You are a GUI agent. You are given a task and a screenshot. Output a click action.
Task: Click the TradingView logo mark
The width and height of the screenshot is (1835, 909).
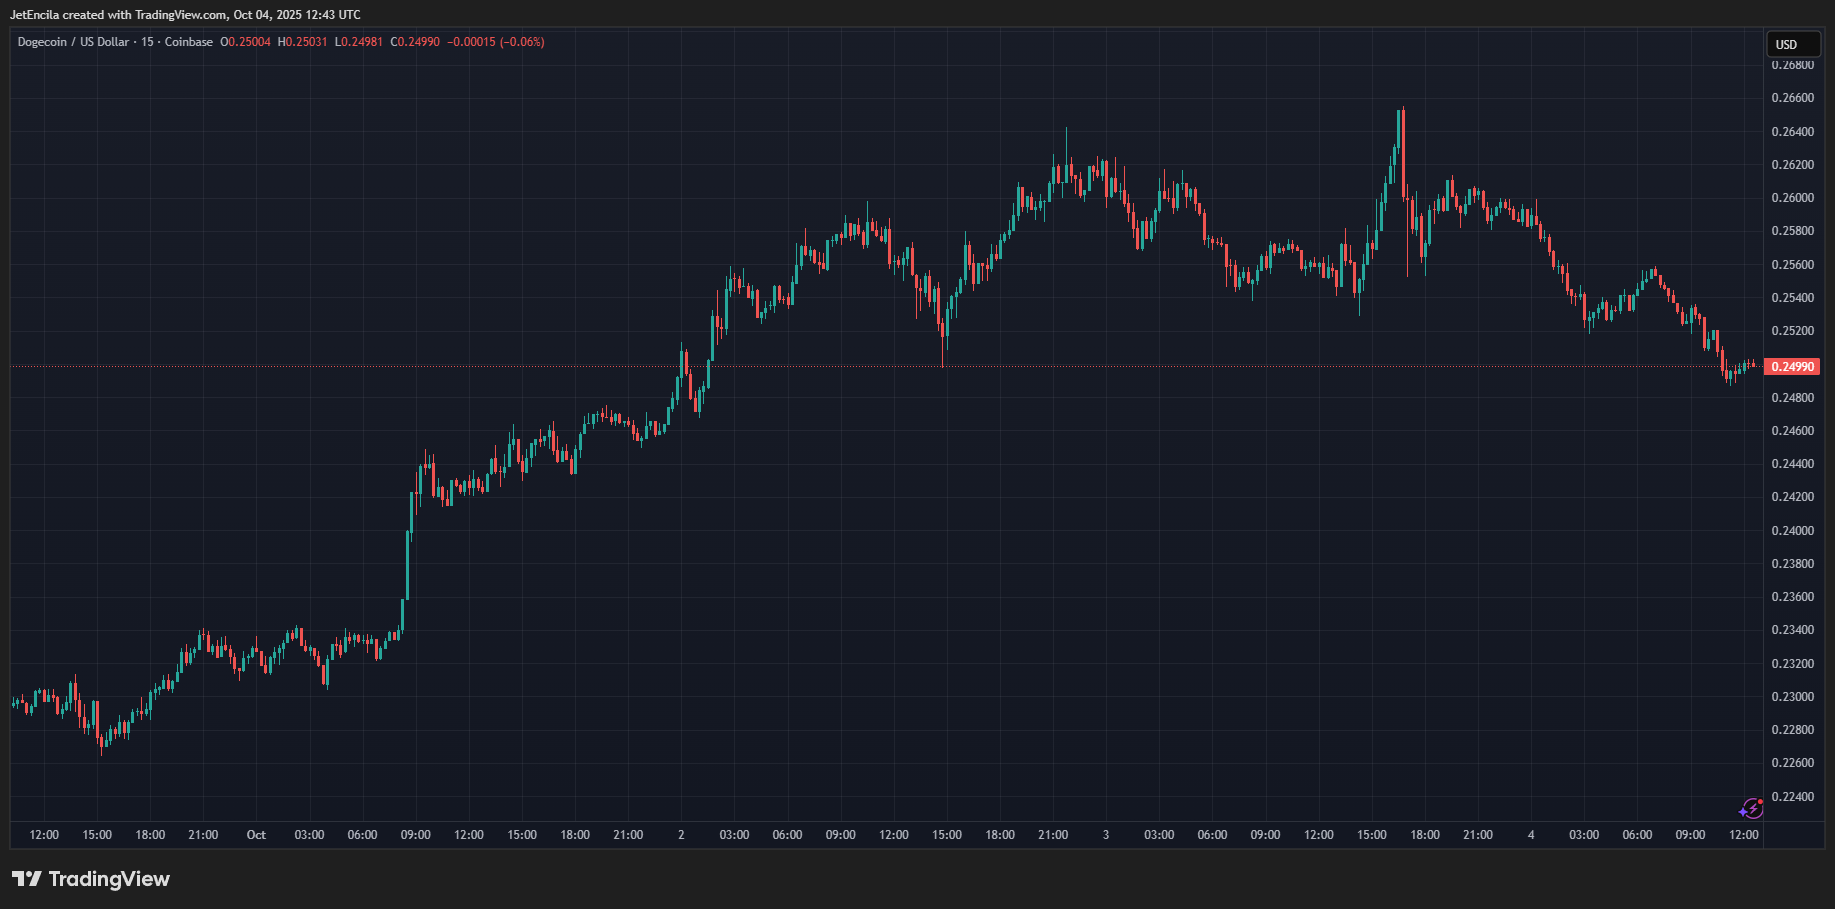coord(26,879)
